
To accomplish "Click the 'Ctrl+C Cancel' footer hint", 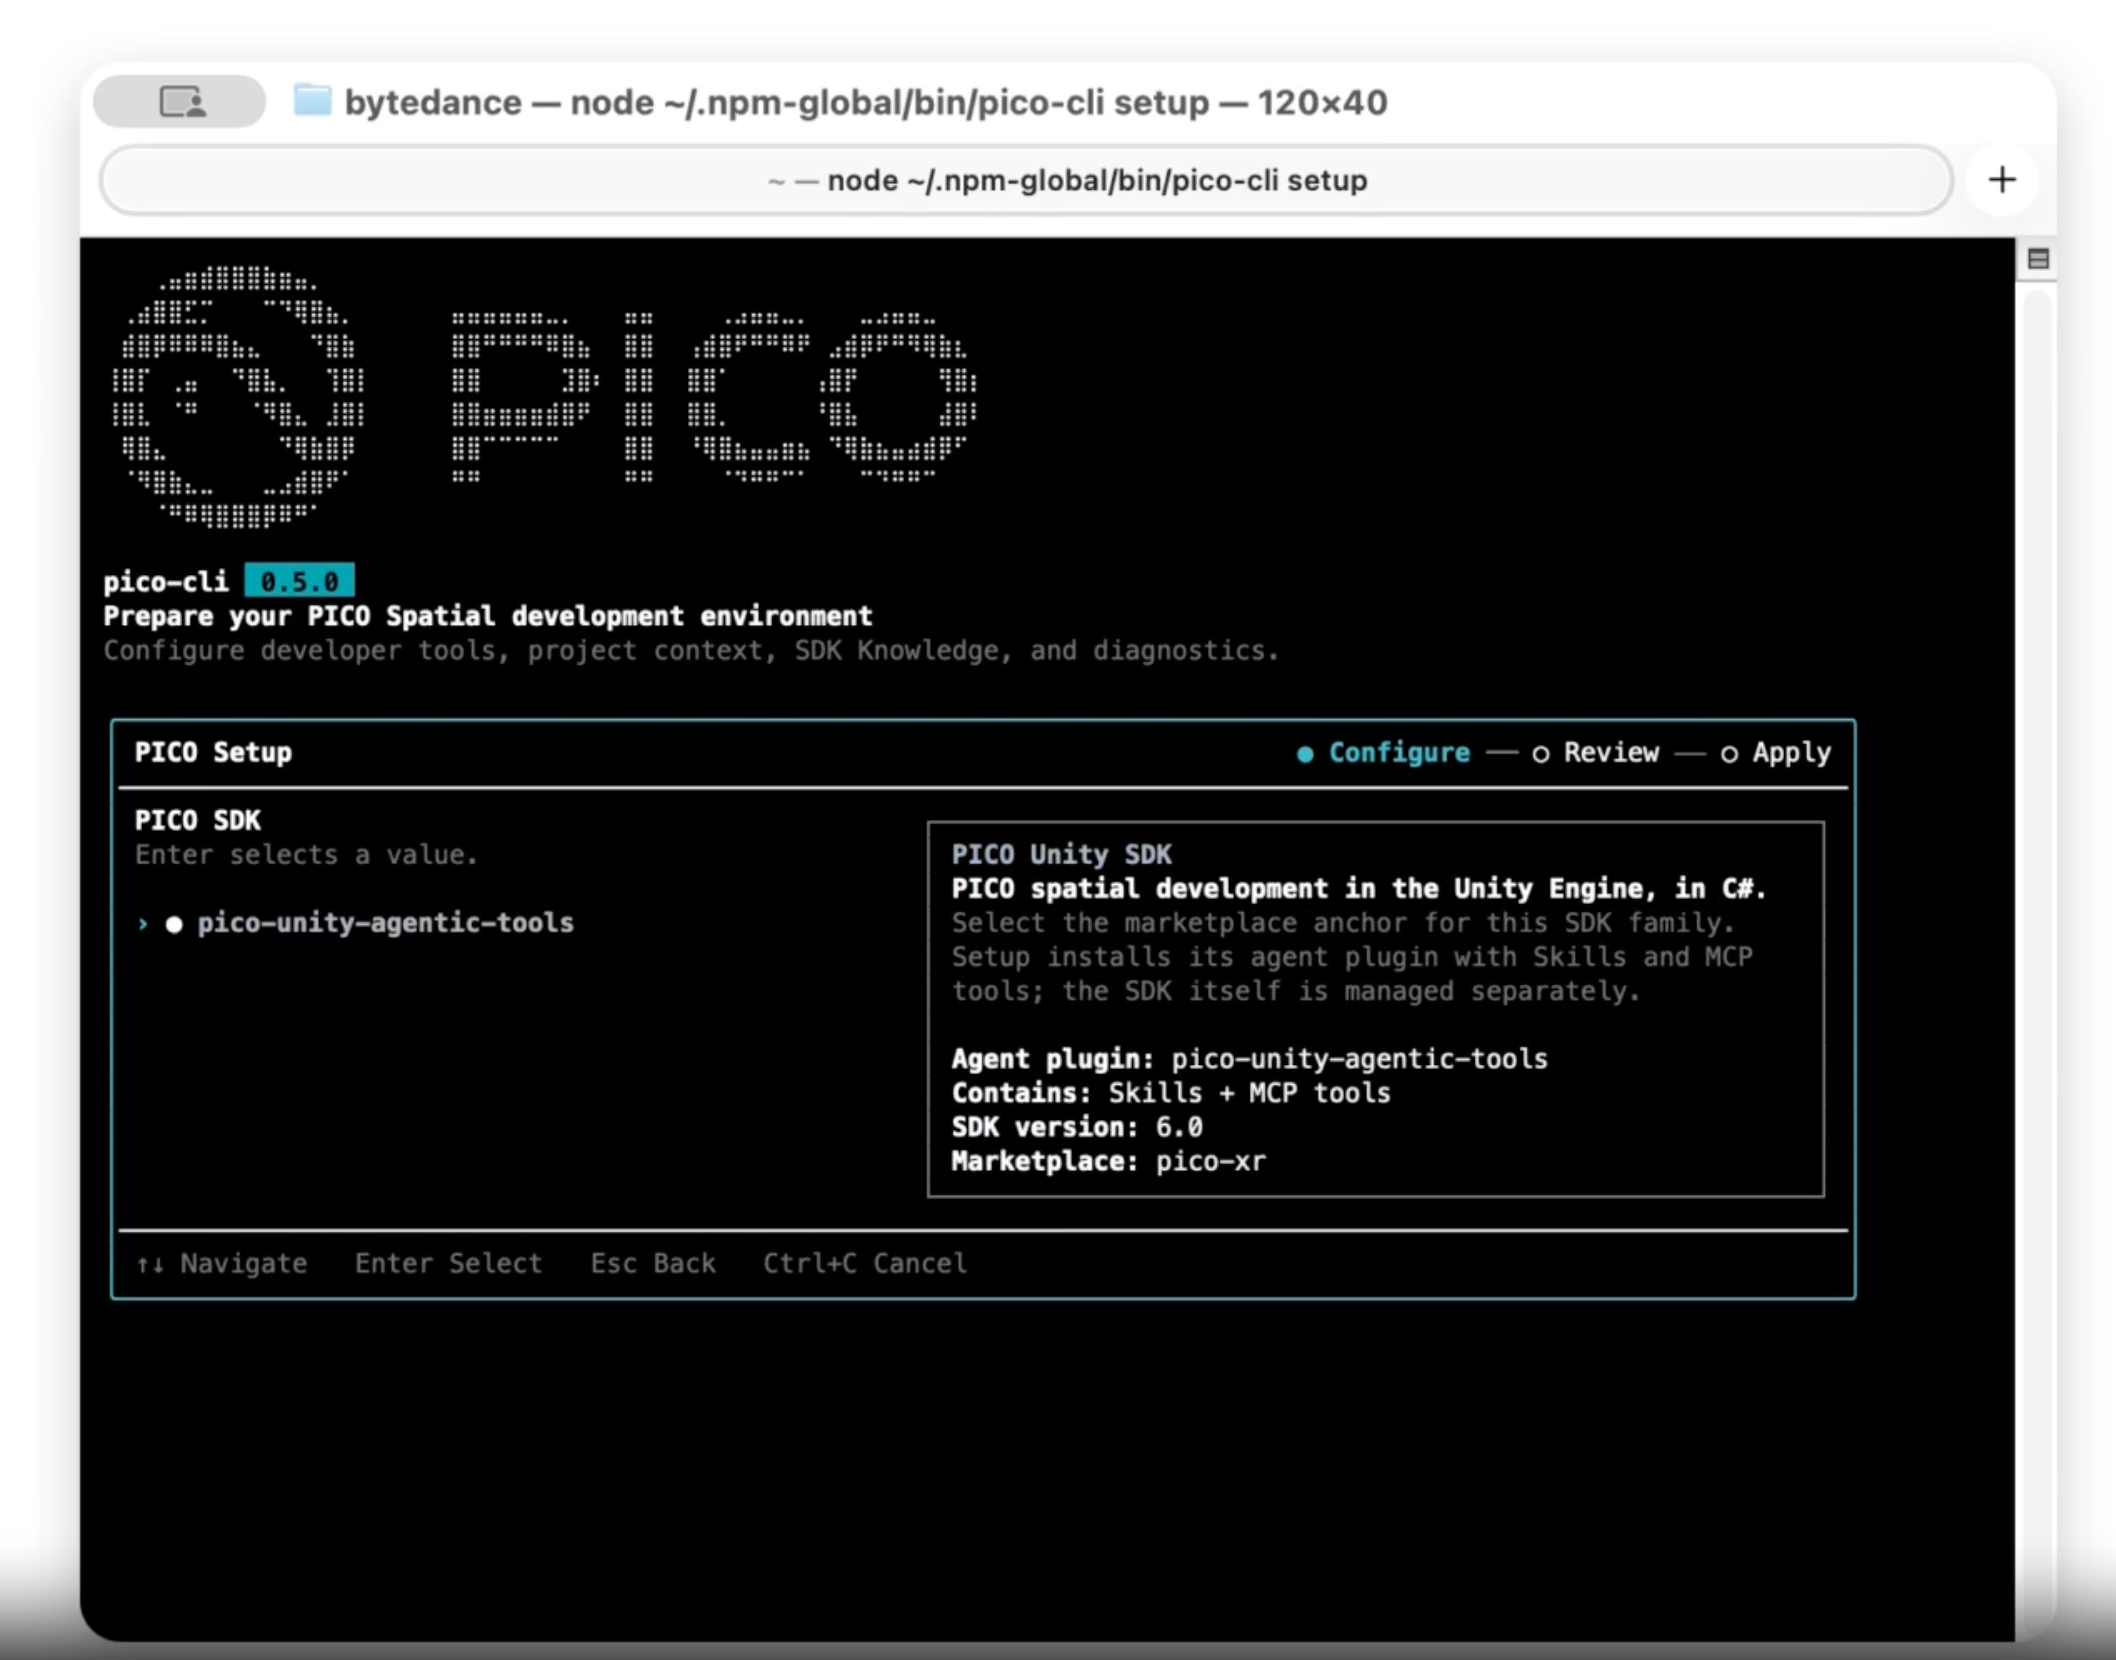I will coord(865,1263).
